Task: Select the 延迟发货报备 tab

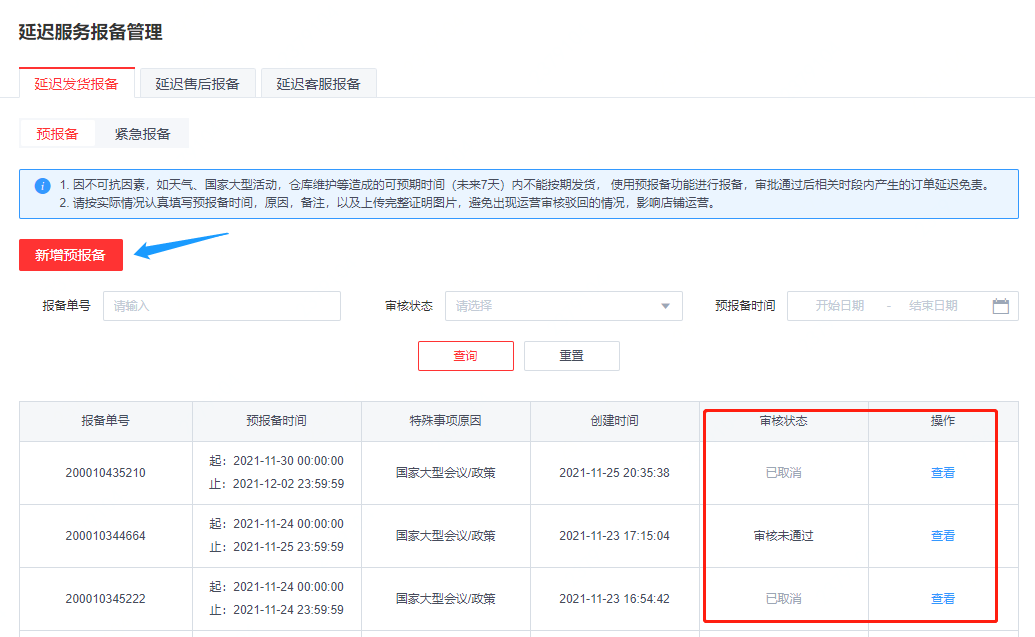Action: point(77,84)
